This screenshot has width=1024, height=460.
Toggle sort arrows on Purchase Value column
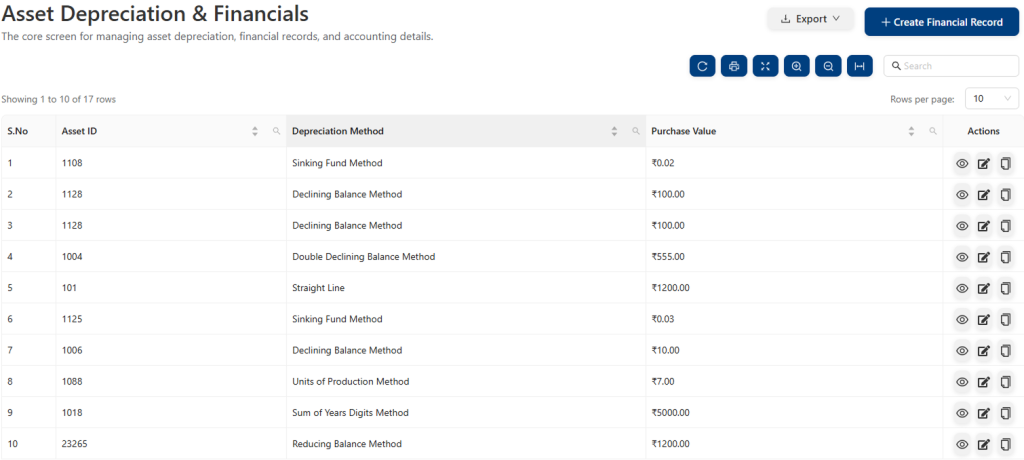pyautogui.click(x=911, y=131)
